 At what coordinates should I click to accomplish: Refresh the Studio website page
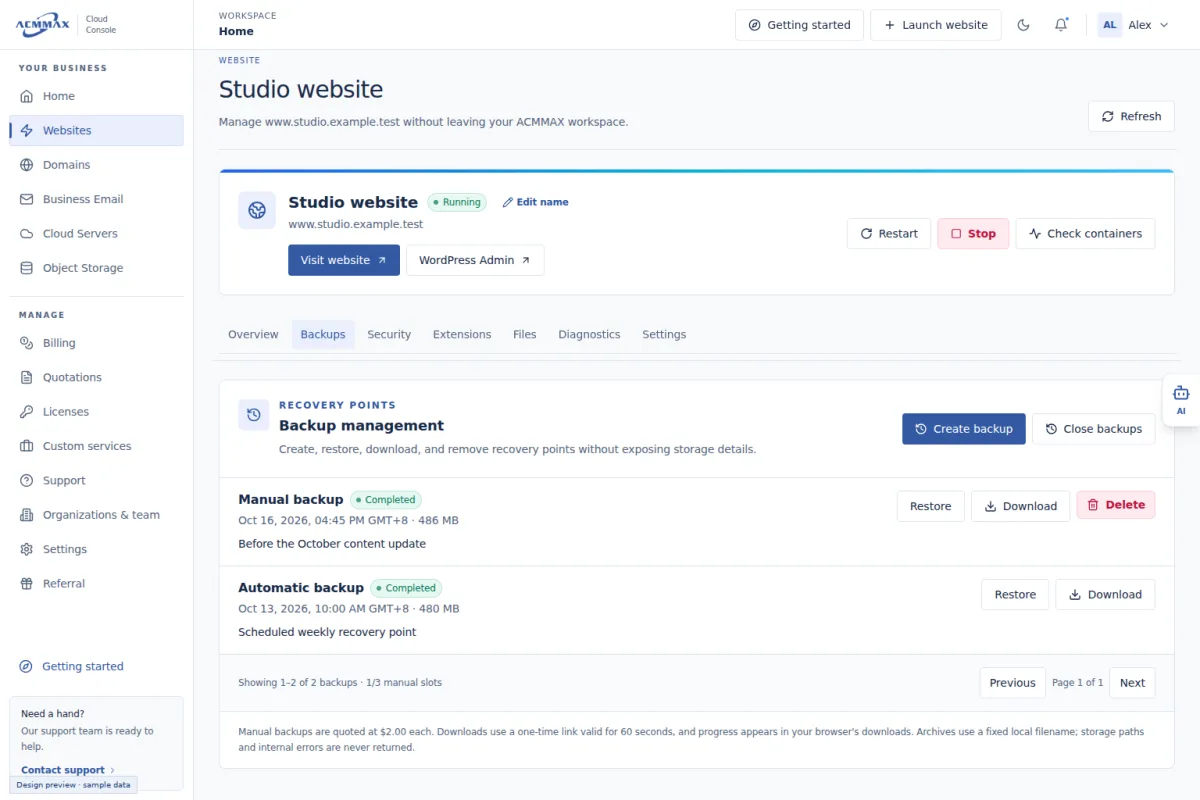pyautogui.click(x=1131, y=116)
